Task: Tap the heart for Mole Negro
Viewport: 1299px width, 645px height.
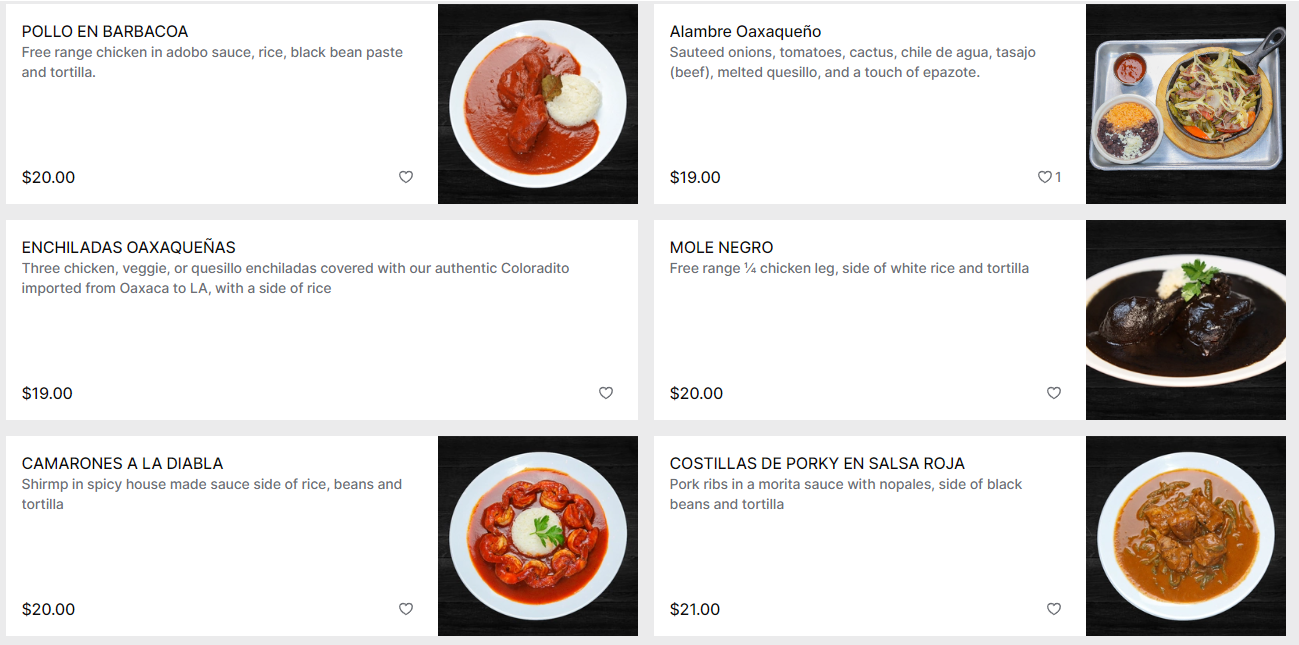Action: tap(1054, 393)
